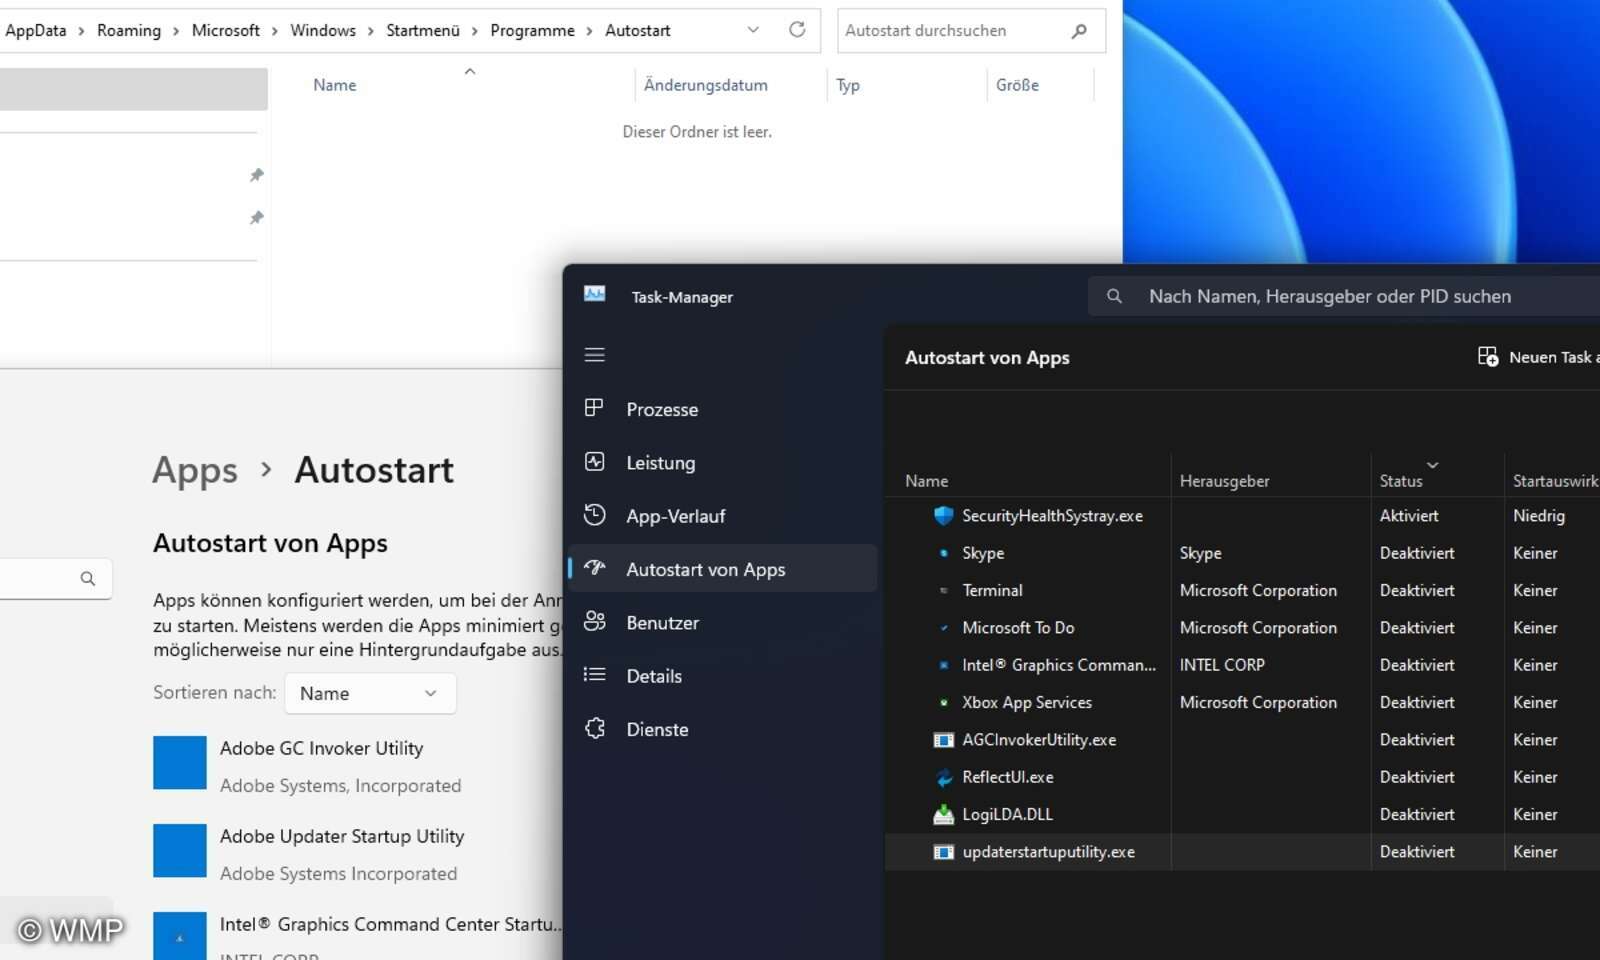1600x960 pixels.
Task: Open the Dienste section
Action: pyautogui.click(x=594, y=729)
